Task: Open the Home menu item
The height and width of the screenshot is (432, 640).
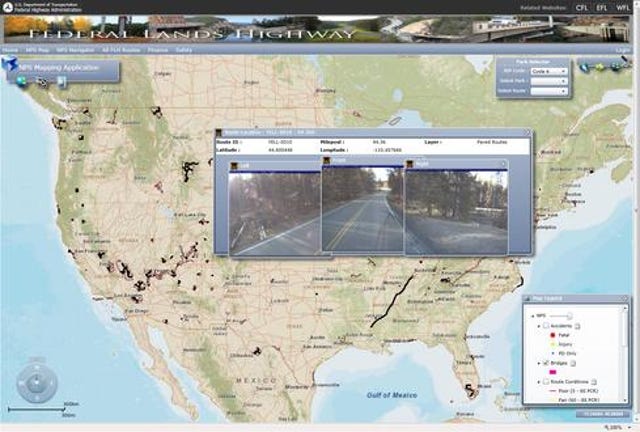Action: click(10, 50)
